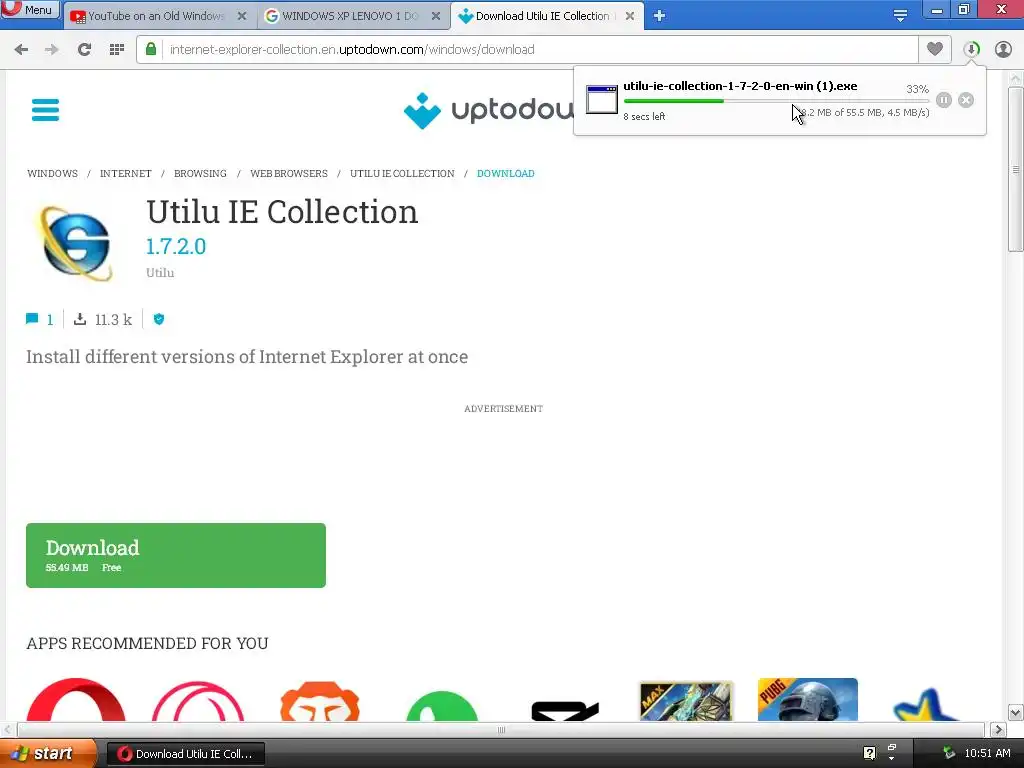Open version 1.7.2.0 link
The width and height of the screenshot is (1024, 768).
(176, 247)
